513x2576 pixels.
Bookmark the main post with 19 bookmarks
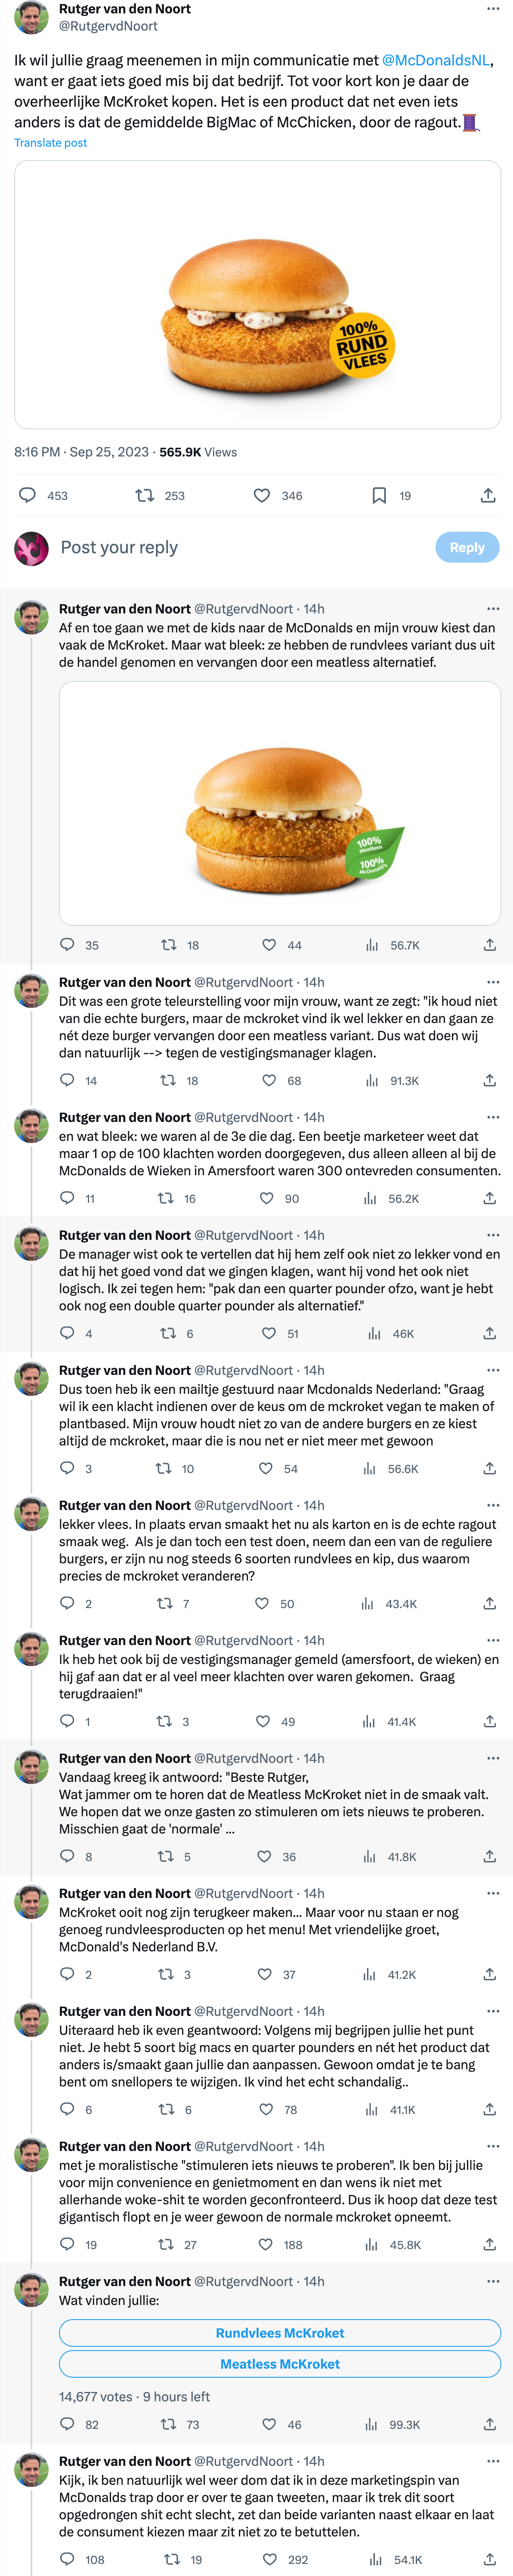pyautogui.click(x=379, y=495)
